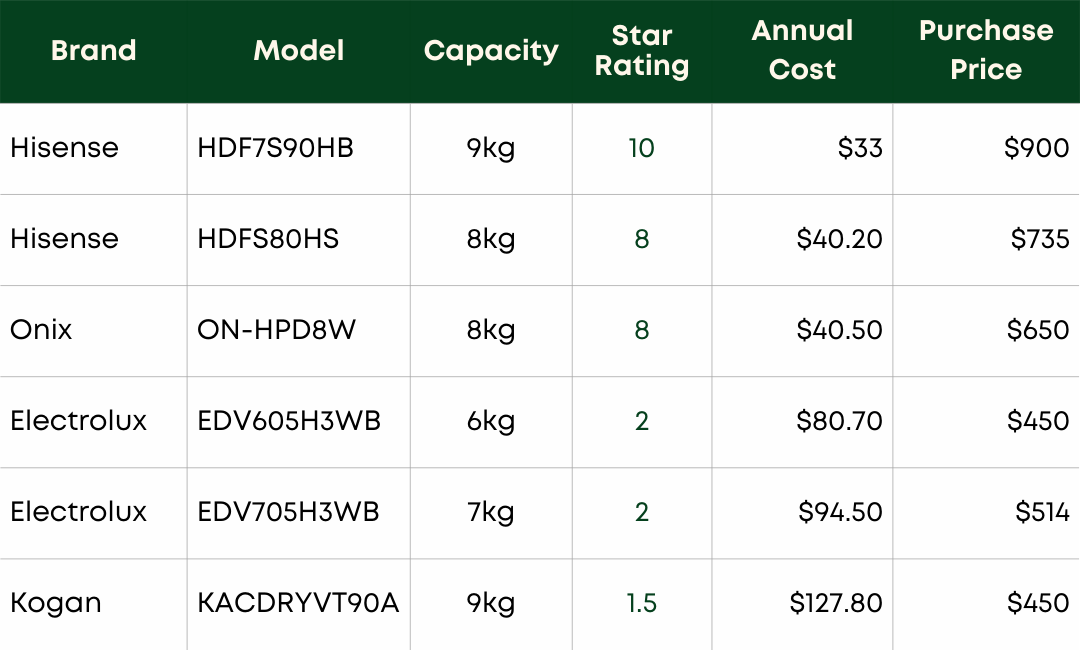The width and height of the screenshot is (1080, 650).
Task: Click the $514 purchase price cell
Action: point(1042,512)
